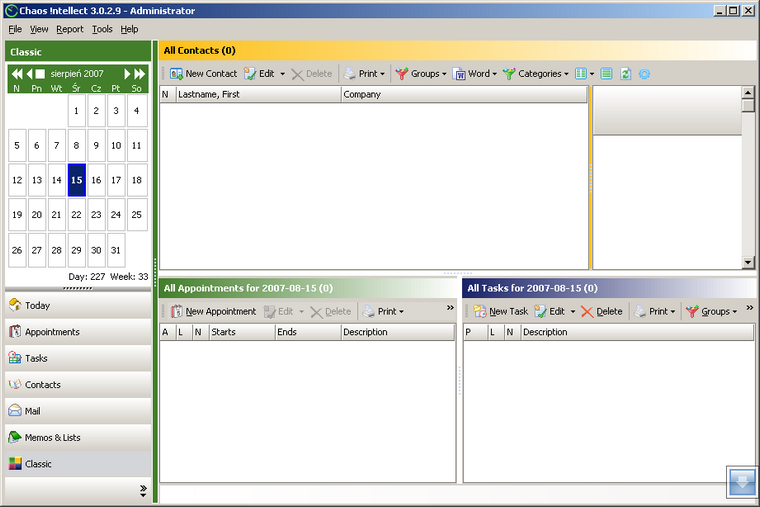Sort appointments by Ends column
This screenshot has height=507, width=760.
click(x=308, y=332)
